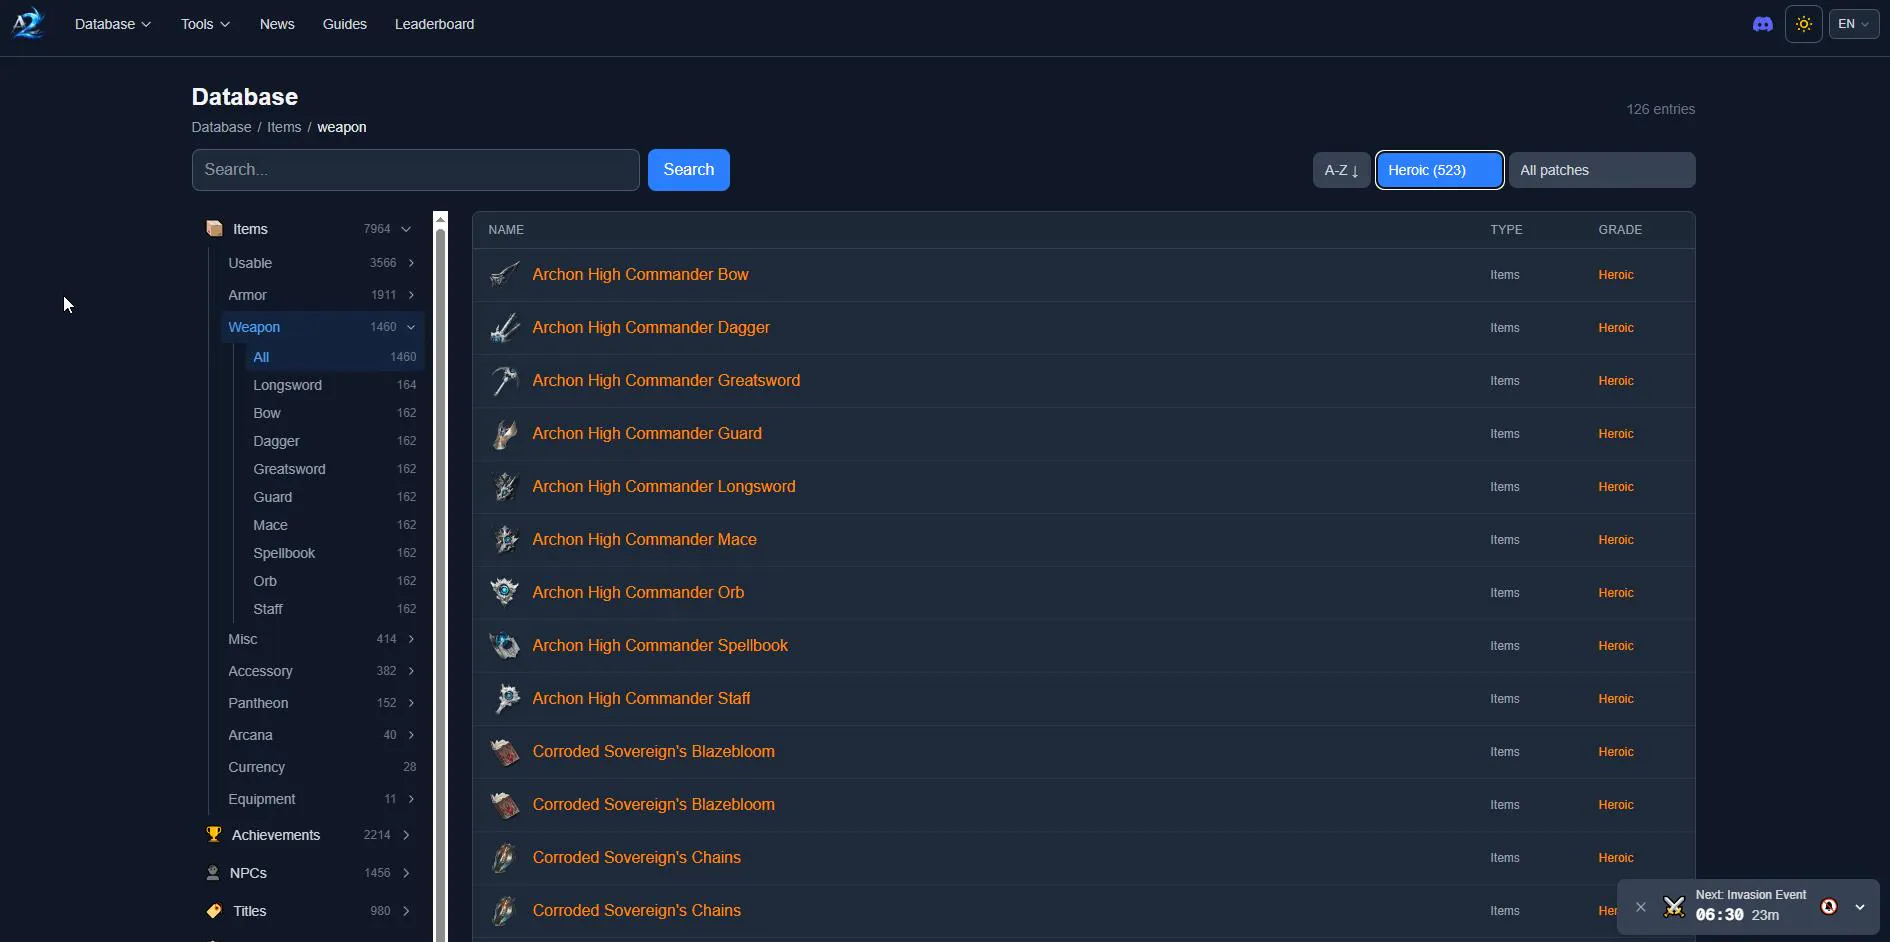1890x942 pixels.
Task: Sort by the NAME column header
Action: pos(506,230)
